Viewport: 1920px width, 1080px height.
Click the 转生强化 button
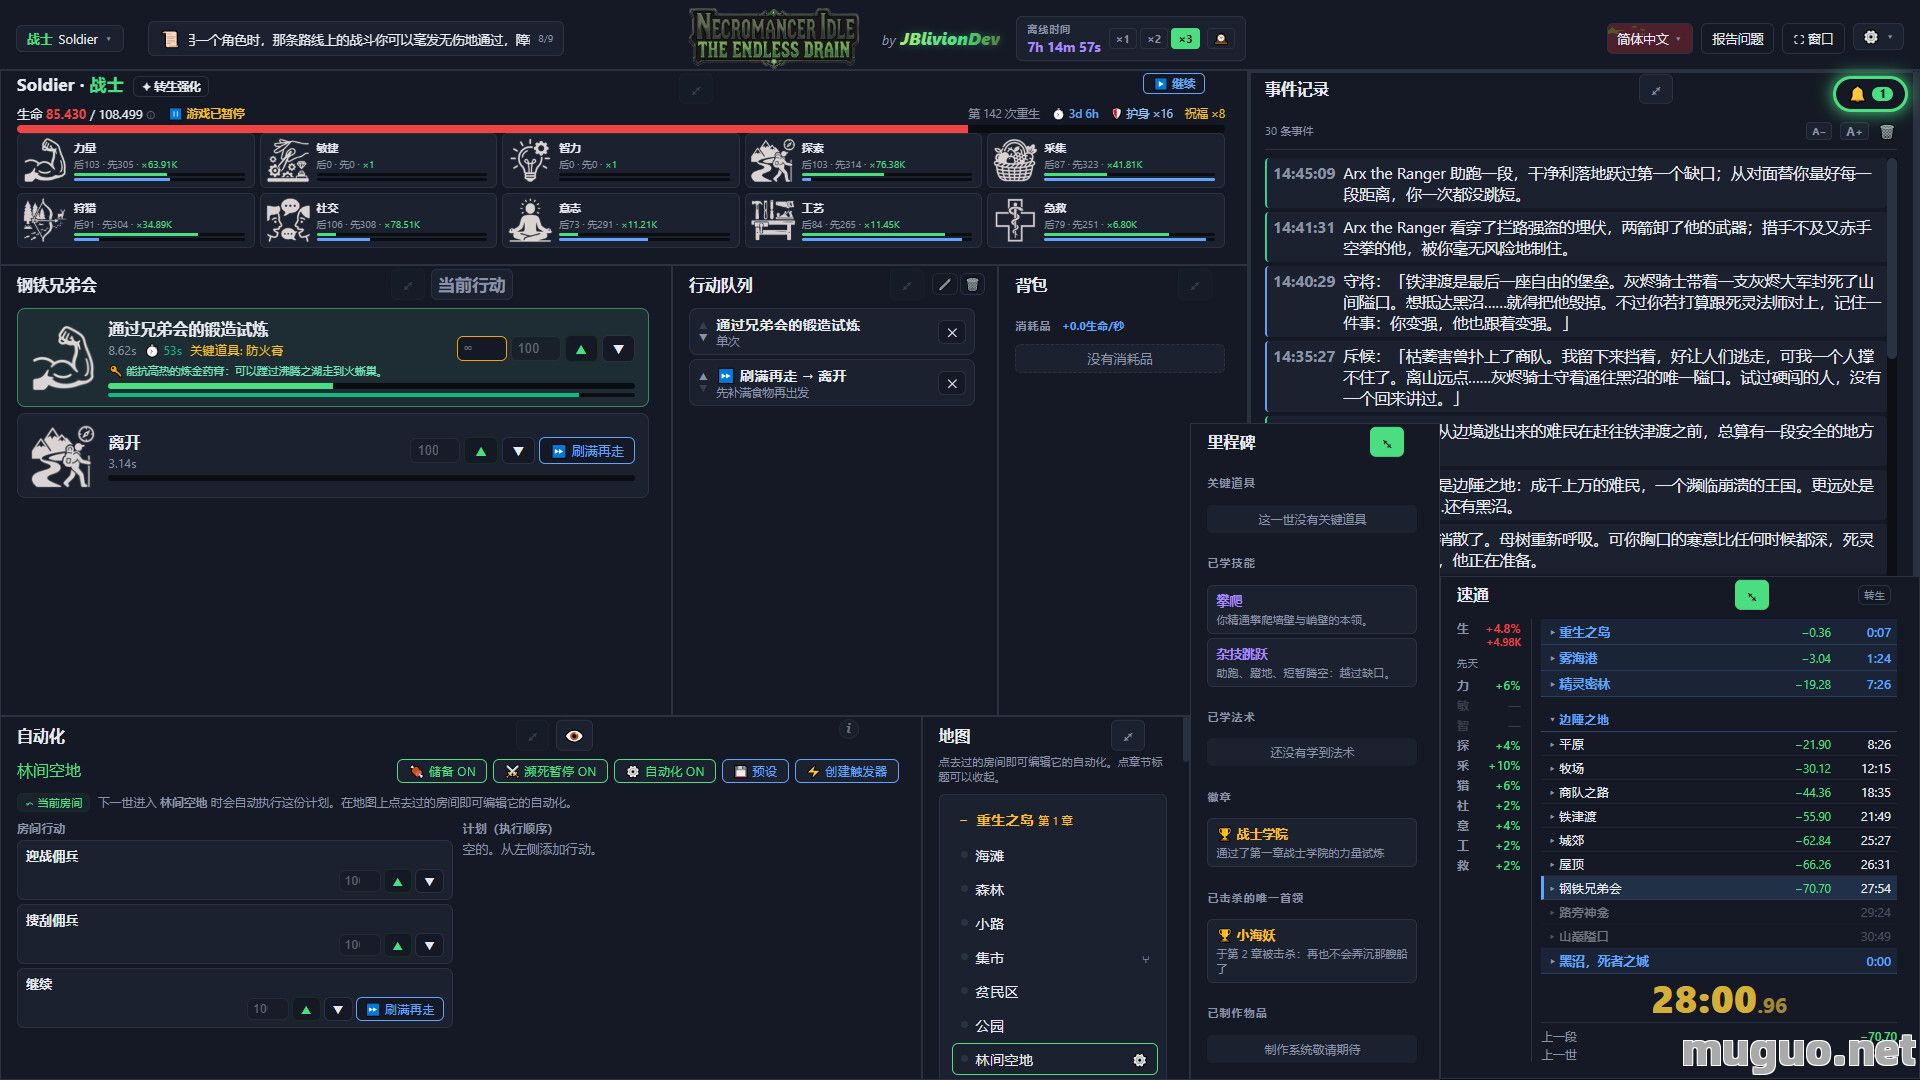pos(171,87)
